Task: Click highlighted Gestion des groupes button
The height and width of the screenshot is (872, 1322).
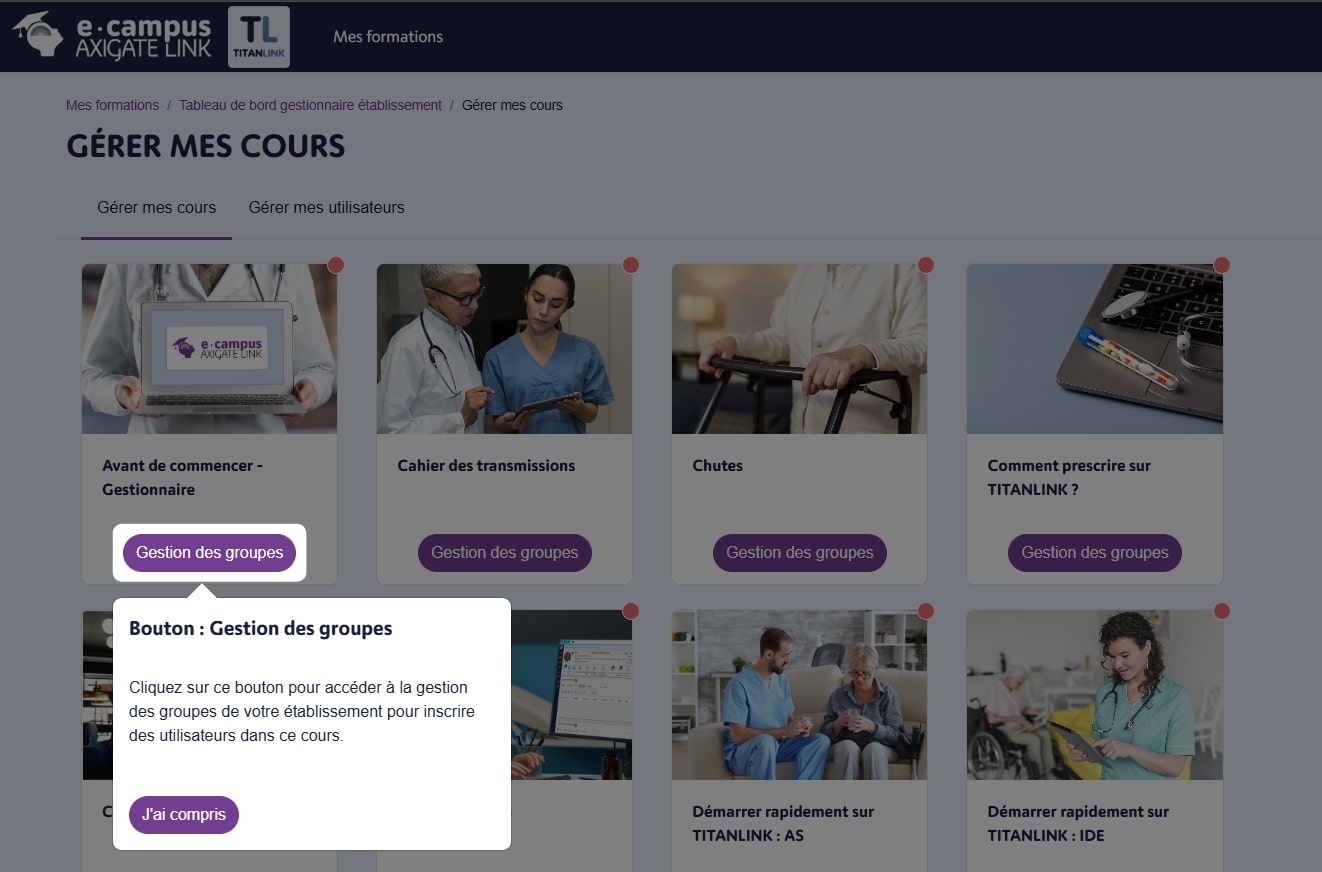Action: [210, 553]
